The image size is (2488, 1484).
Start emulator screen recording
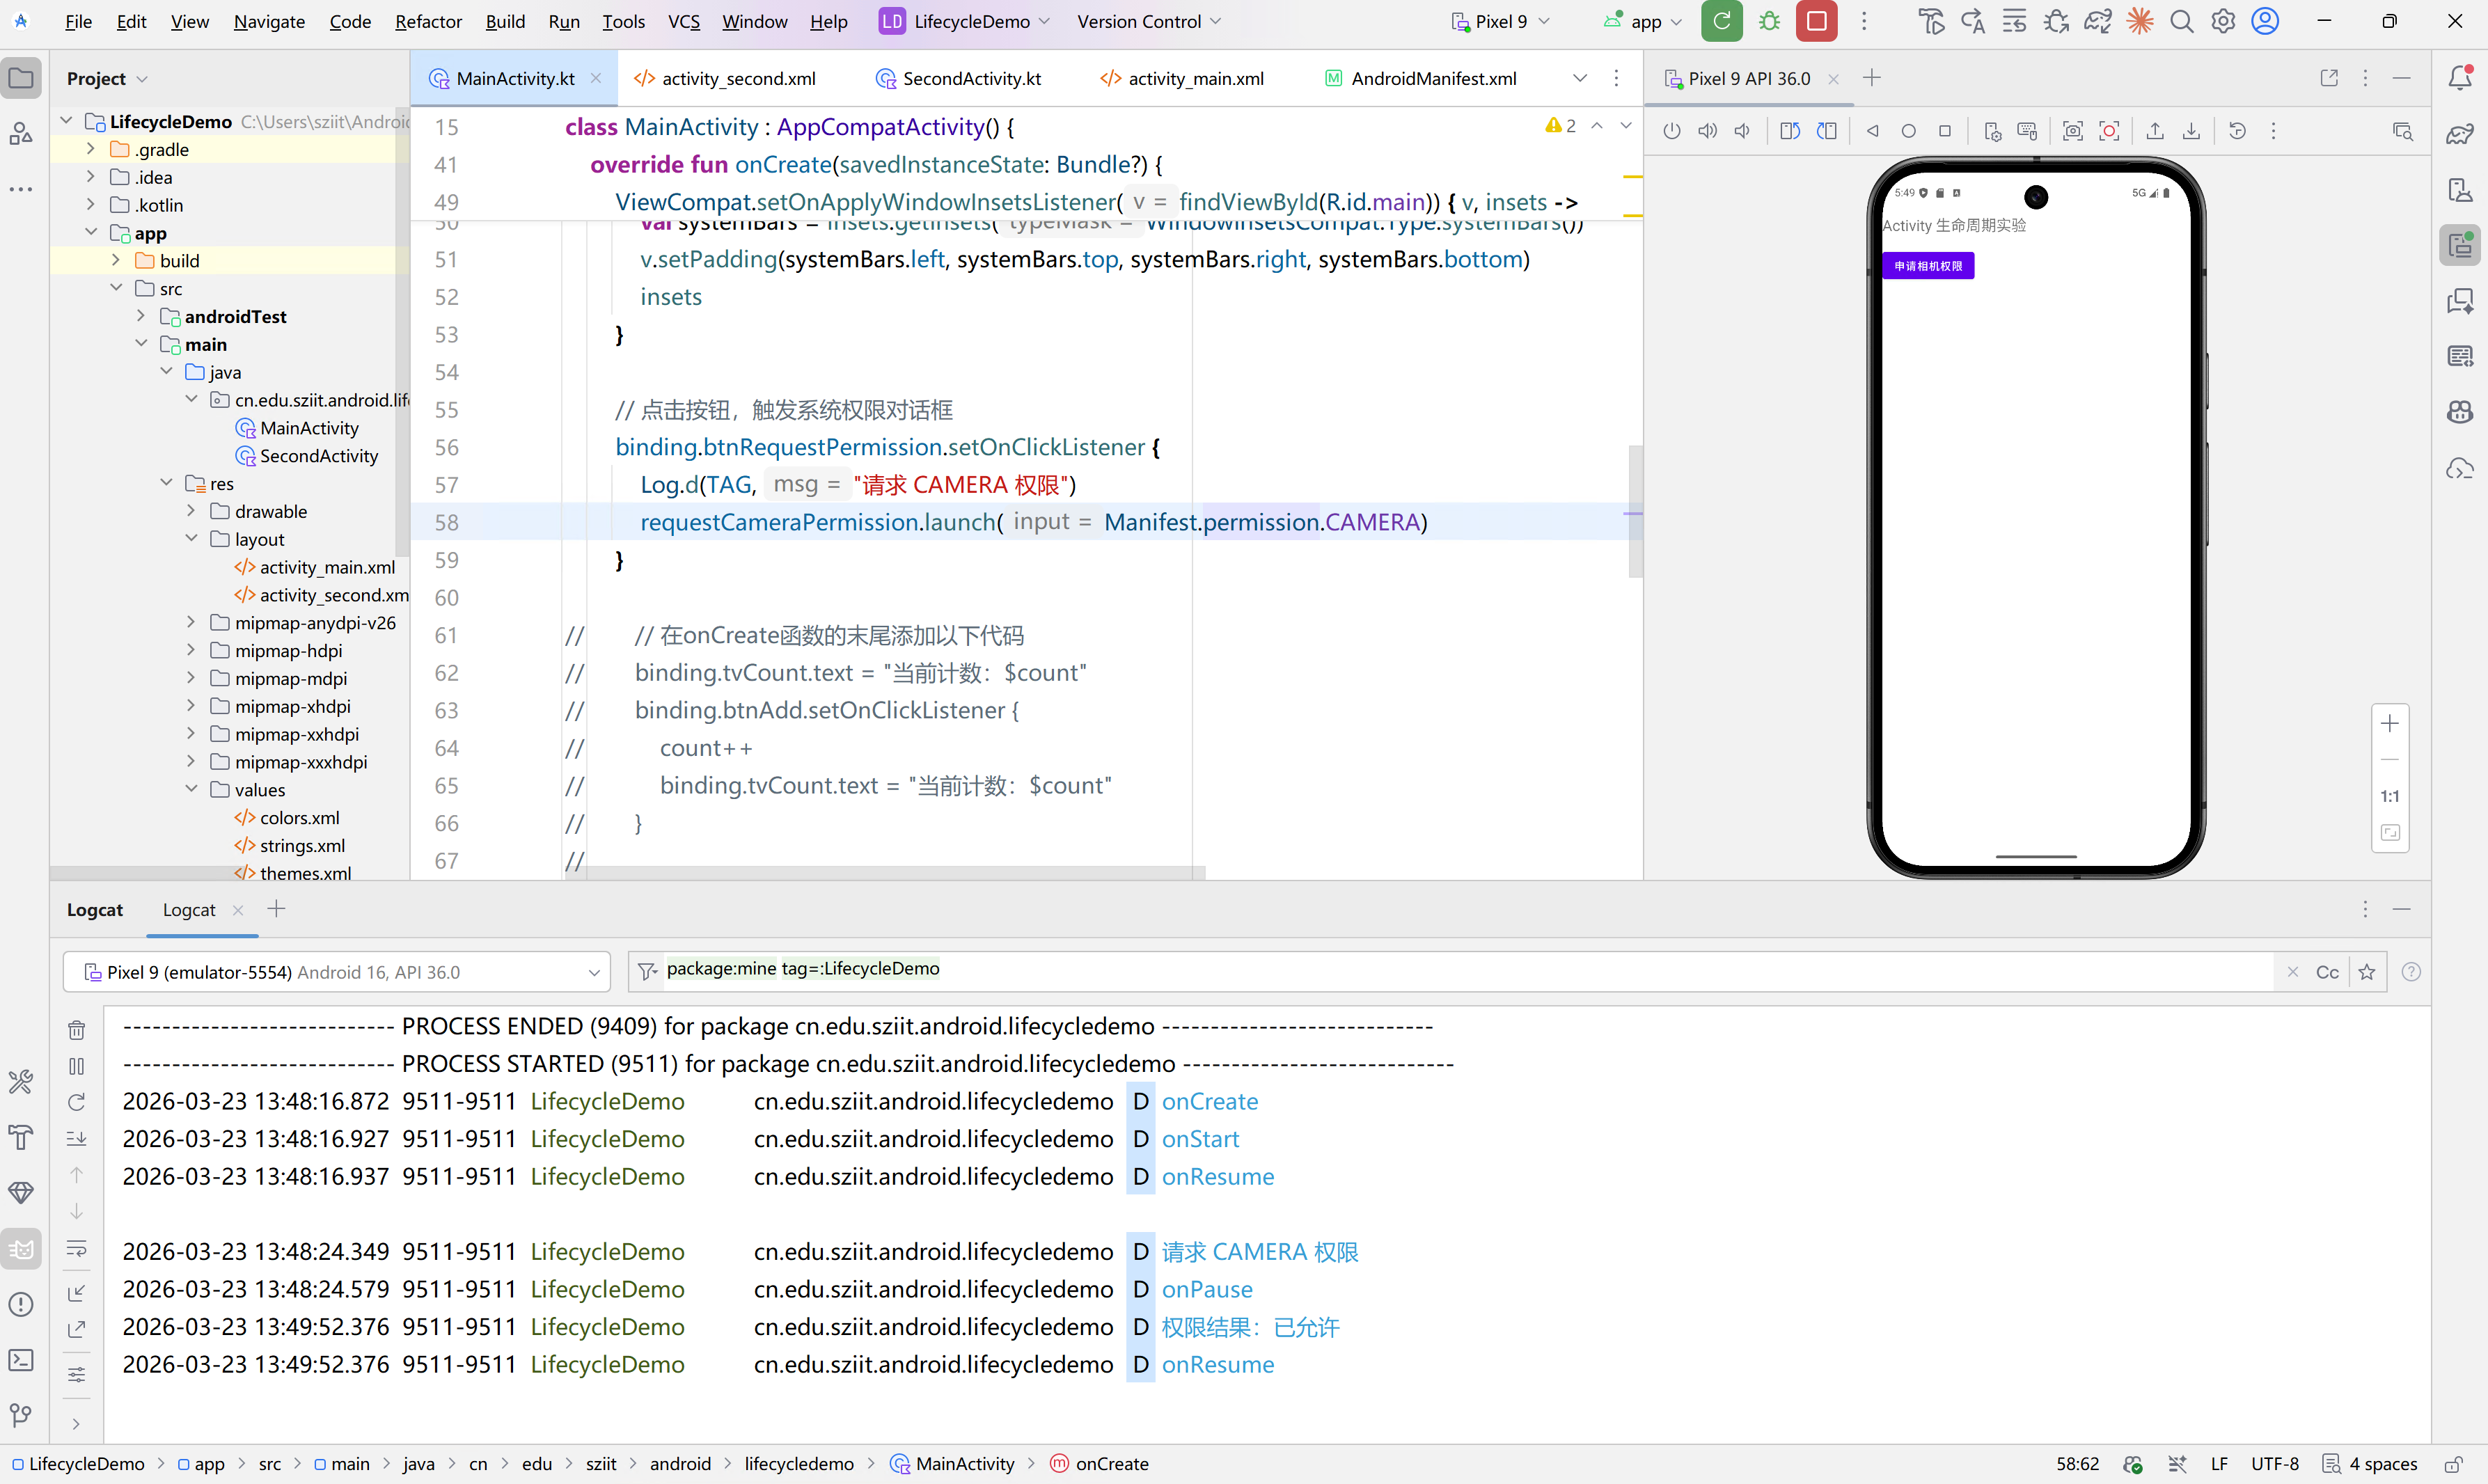coord(2109,131)
